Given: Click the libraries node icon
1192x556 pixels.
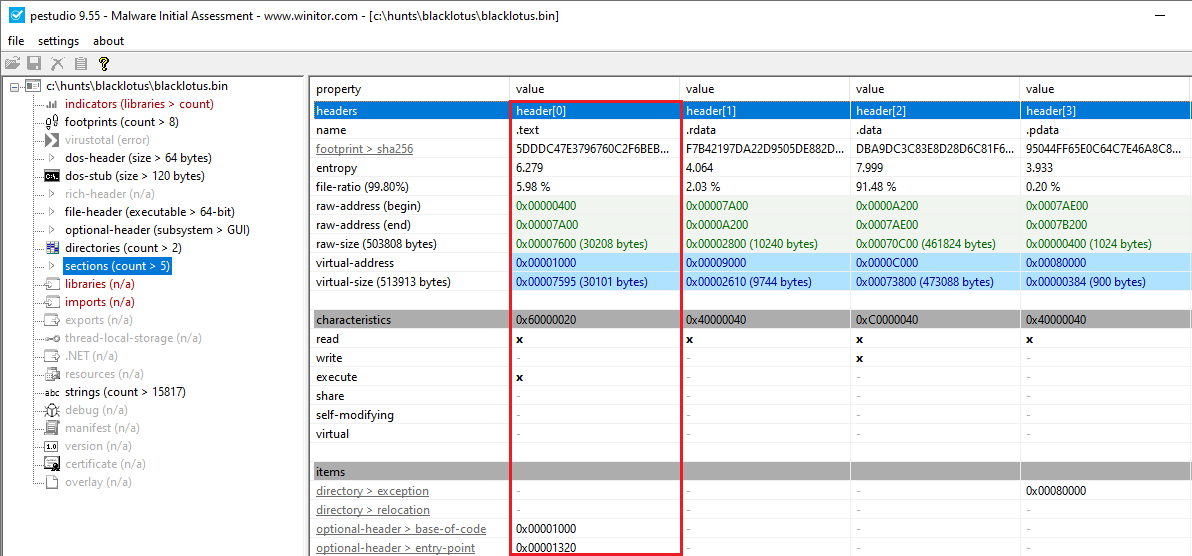Looking at the screenshot, I should coord(52,284).
